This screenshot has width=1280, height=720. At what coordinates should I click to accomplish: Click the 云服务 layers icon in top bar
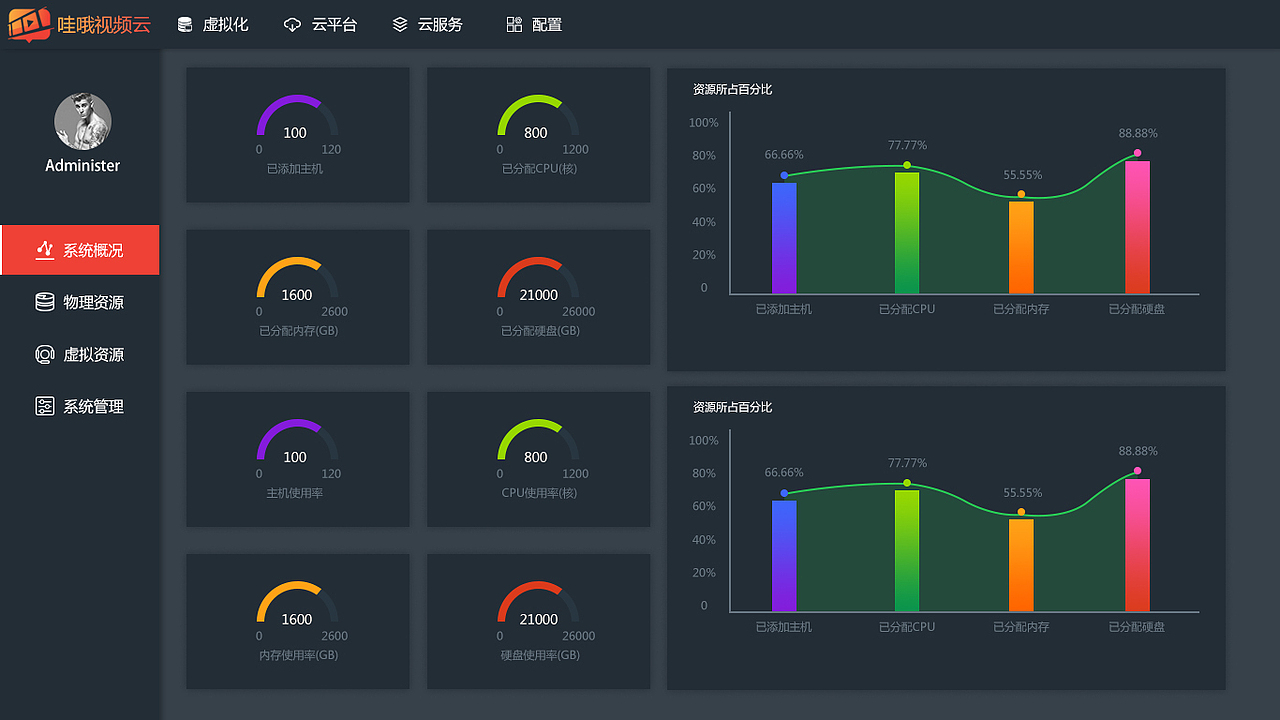click(400, 25)
